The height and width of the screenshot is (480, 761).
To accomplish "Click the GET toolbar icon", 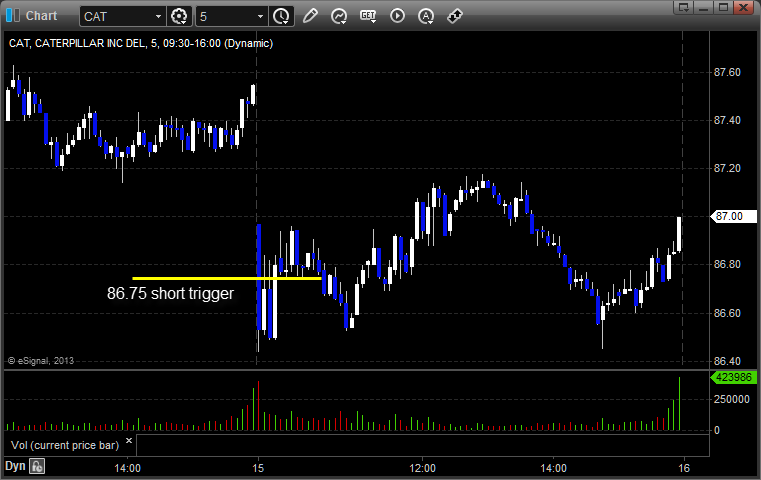I will (368, 16).
